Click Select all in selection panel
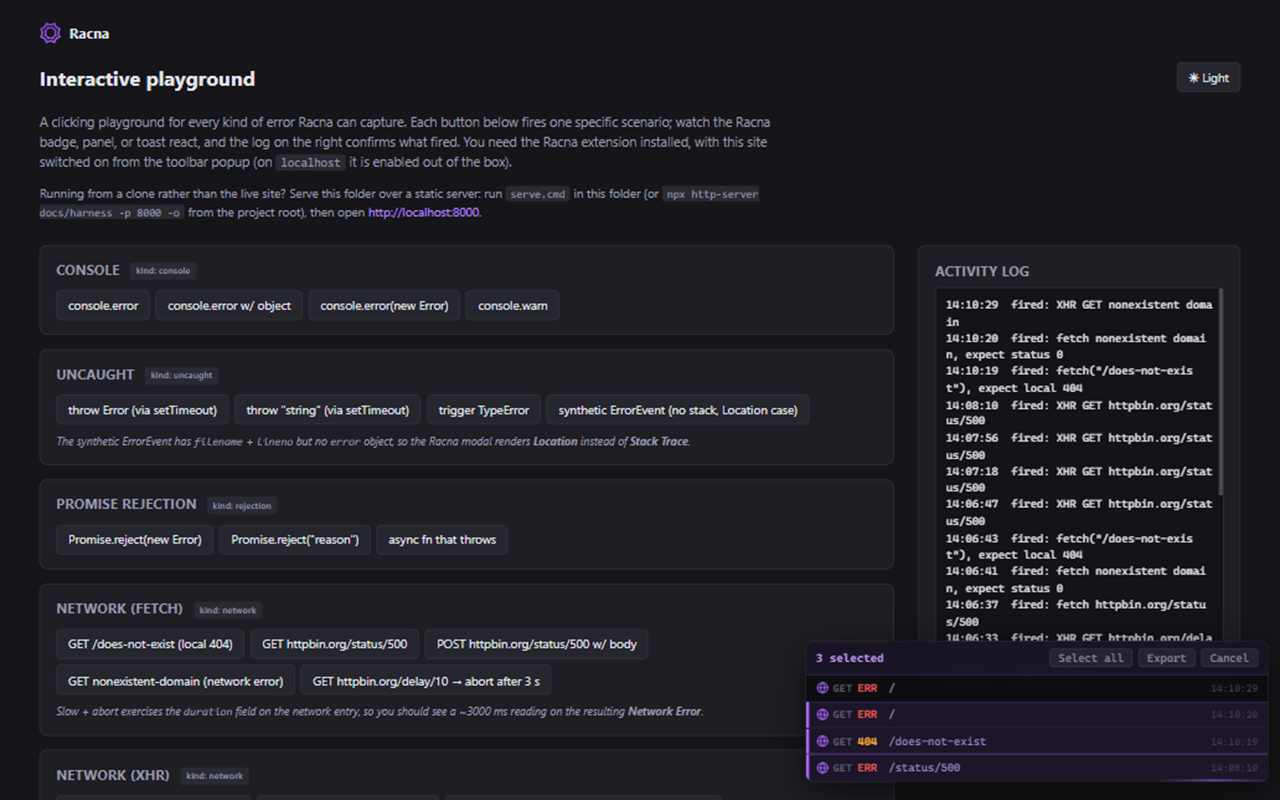 coord(1091,658)
